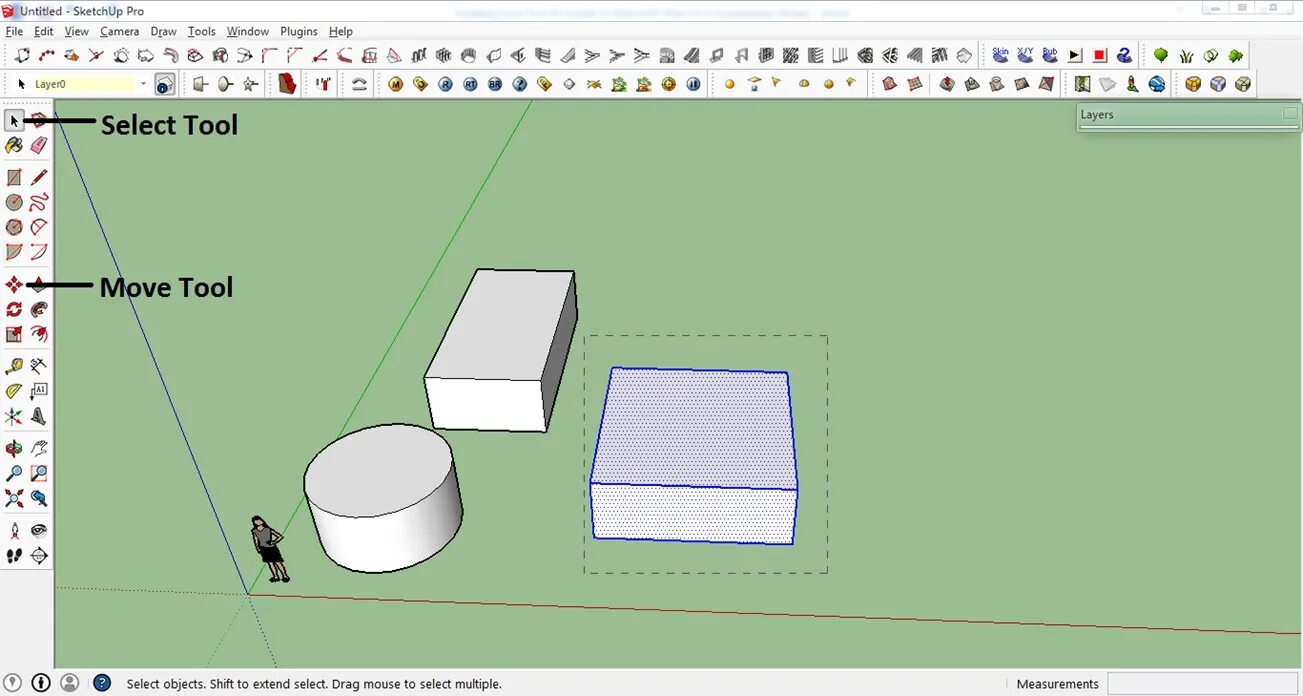
Task: Select the Section Plane tool
Action: 39,556
